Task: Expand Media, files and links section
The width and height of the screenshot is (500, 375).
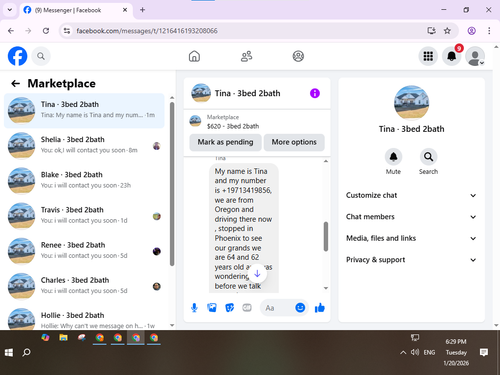Action: pos(411,238)
